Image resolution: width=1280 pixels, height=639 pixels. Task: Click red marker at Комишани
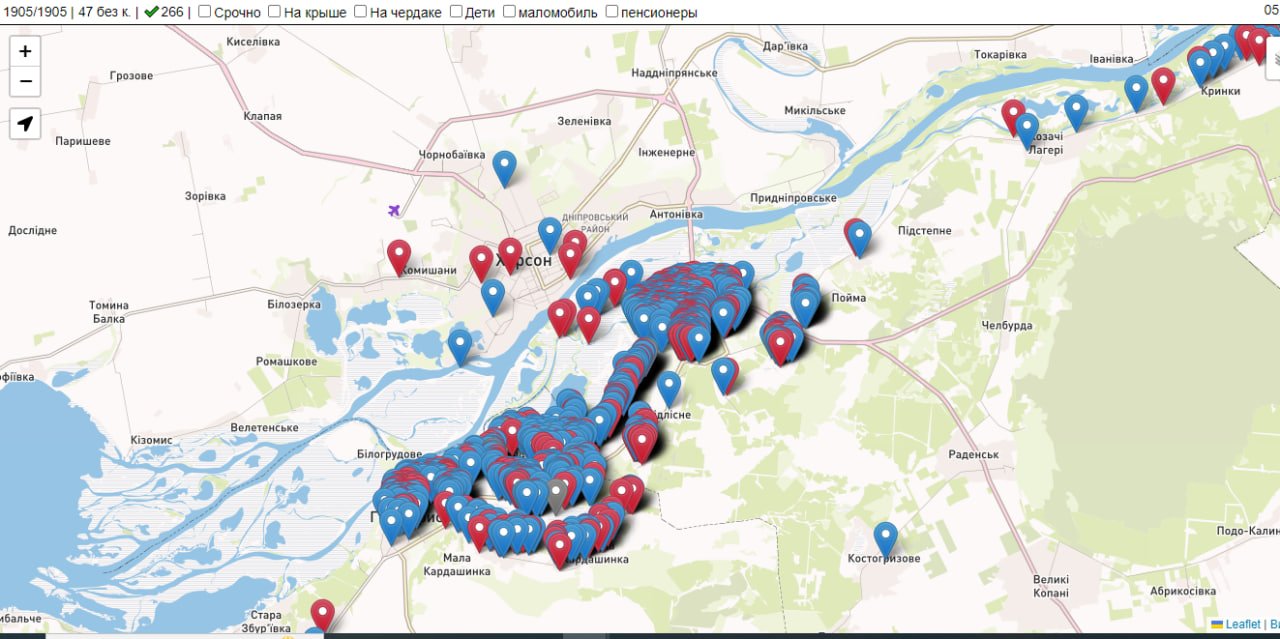point(399,256)
